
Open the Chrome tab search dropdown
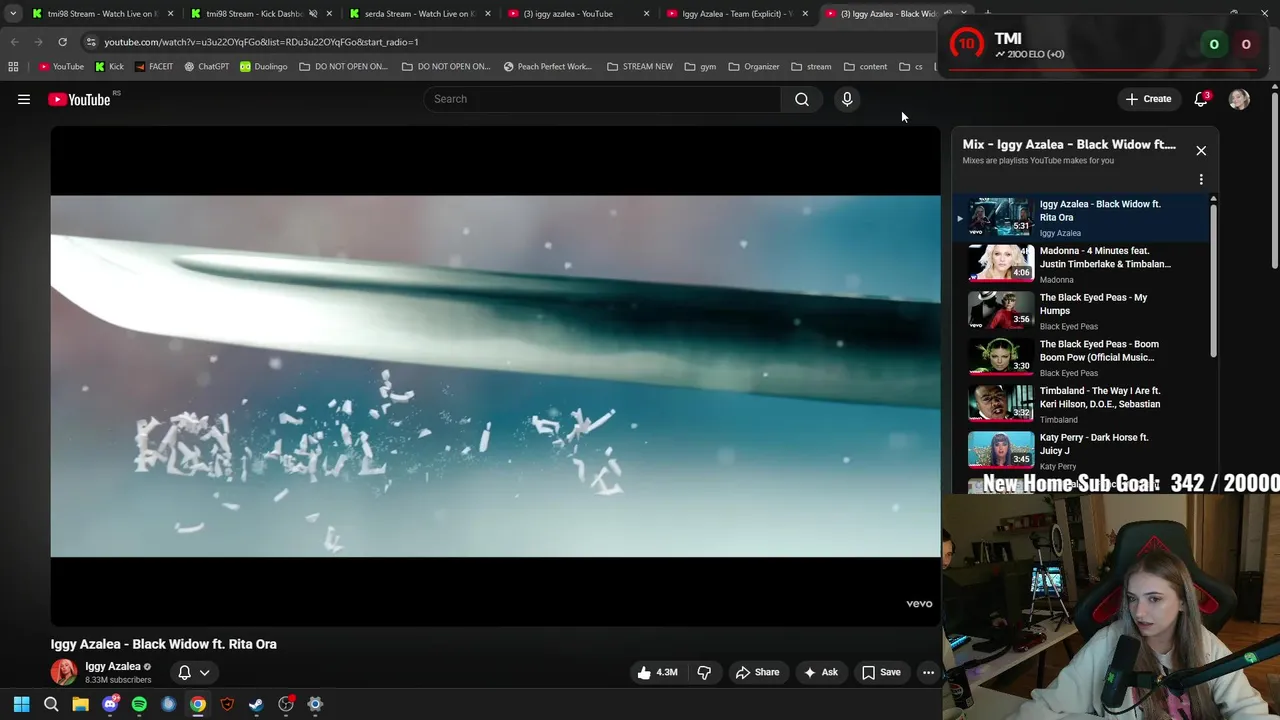pyautogui.click(x=12, y=14)
